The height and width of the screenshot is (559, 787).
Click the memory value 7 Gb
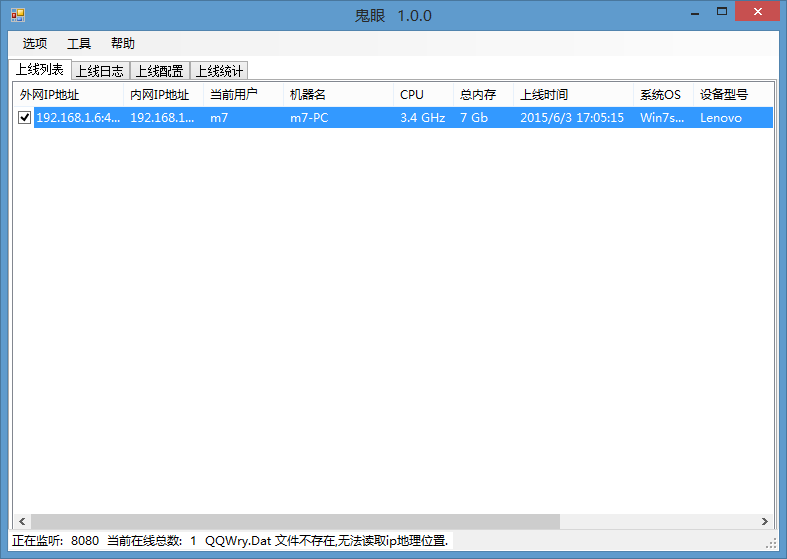point(474,118)
